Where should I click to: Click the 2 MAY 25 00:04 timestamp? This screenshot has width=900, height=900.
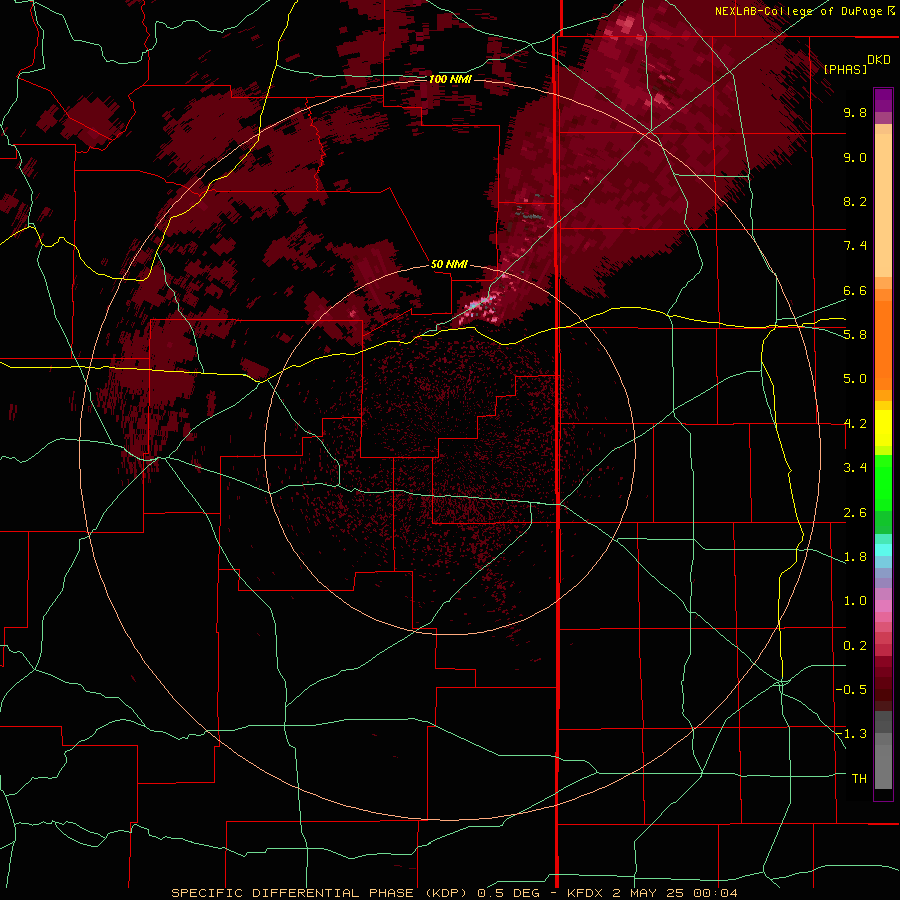(674, 893)
